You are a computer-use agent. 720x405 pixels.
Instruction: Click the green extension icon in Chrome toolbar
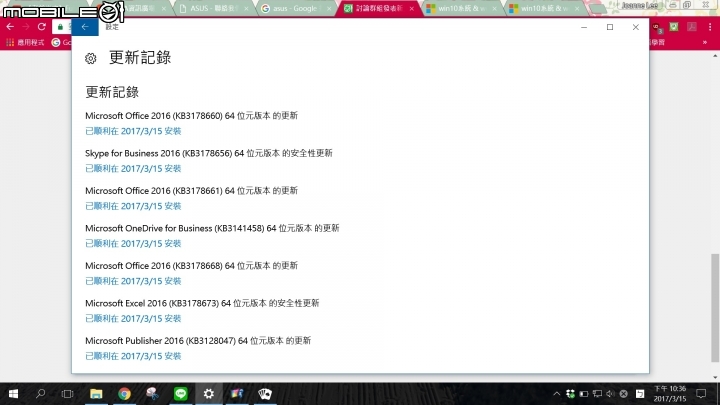tap(674, 27)
